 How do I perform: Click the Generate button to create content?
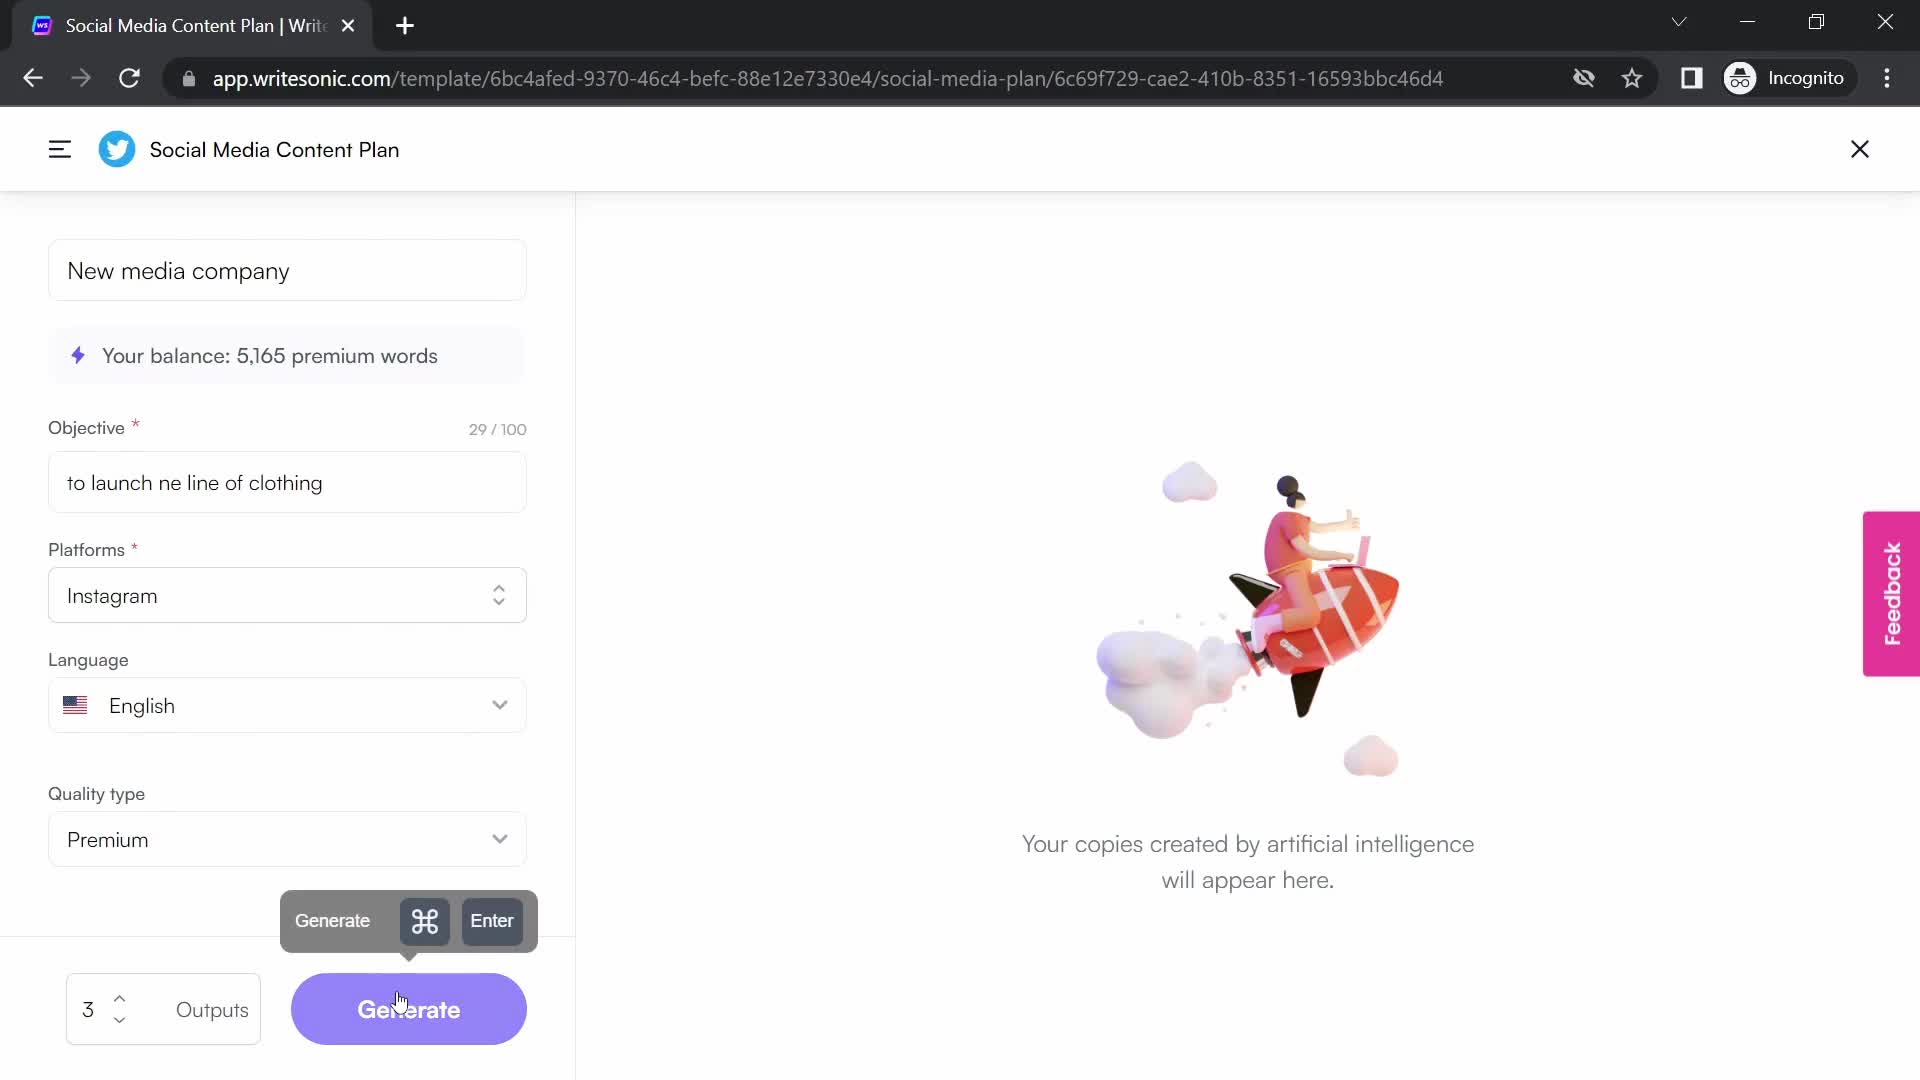coord(409,1009)
